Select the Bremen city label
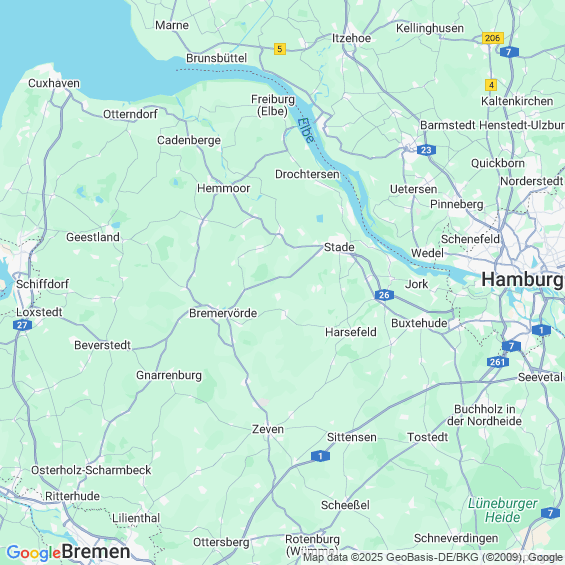The width and height of the screenshot is (565, 565). pos(96,552)
